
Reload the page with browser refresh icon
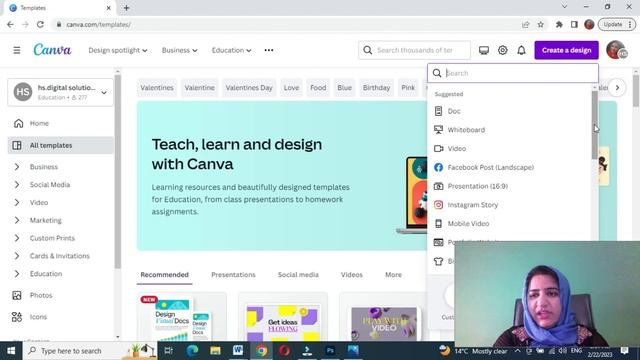tap(40, 24)
